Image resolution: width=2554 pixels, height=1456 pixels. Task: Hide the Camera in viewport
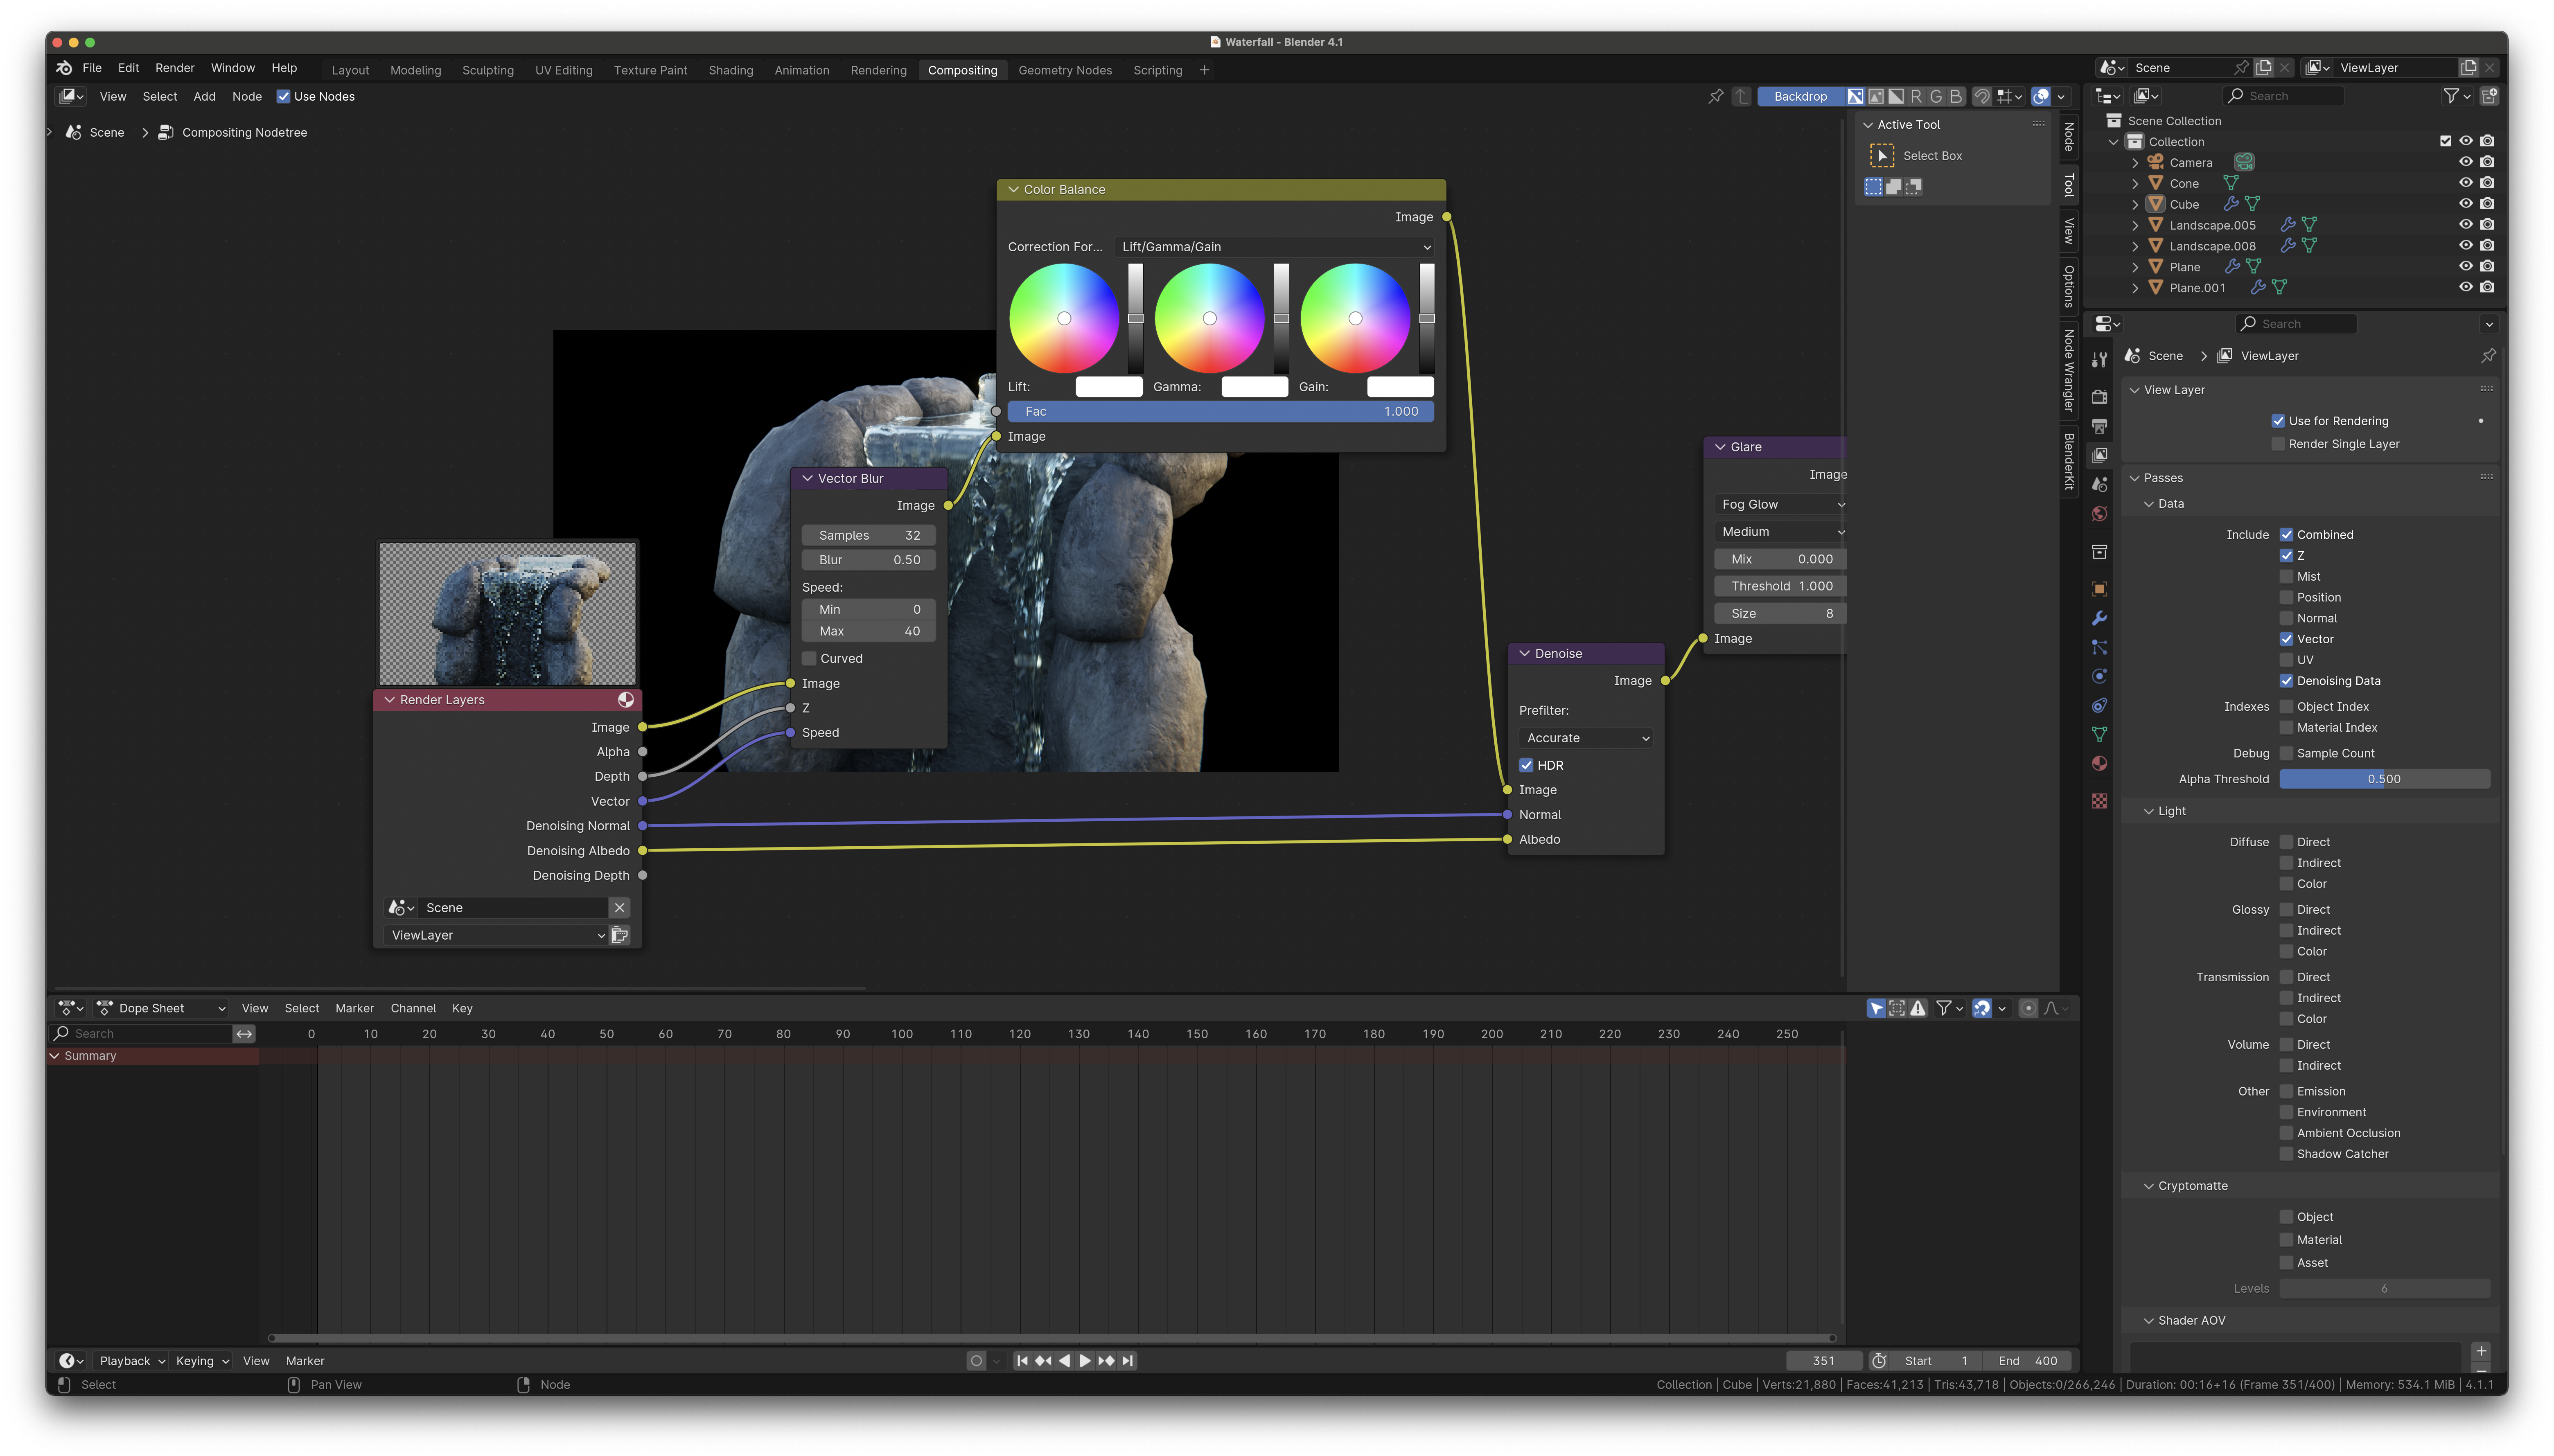pos(2466,162)
